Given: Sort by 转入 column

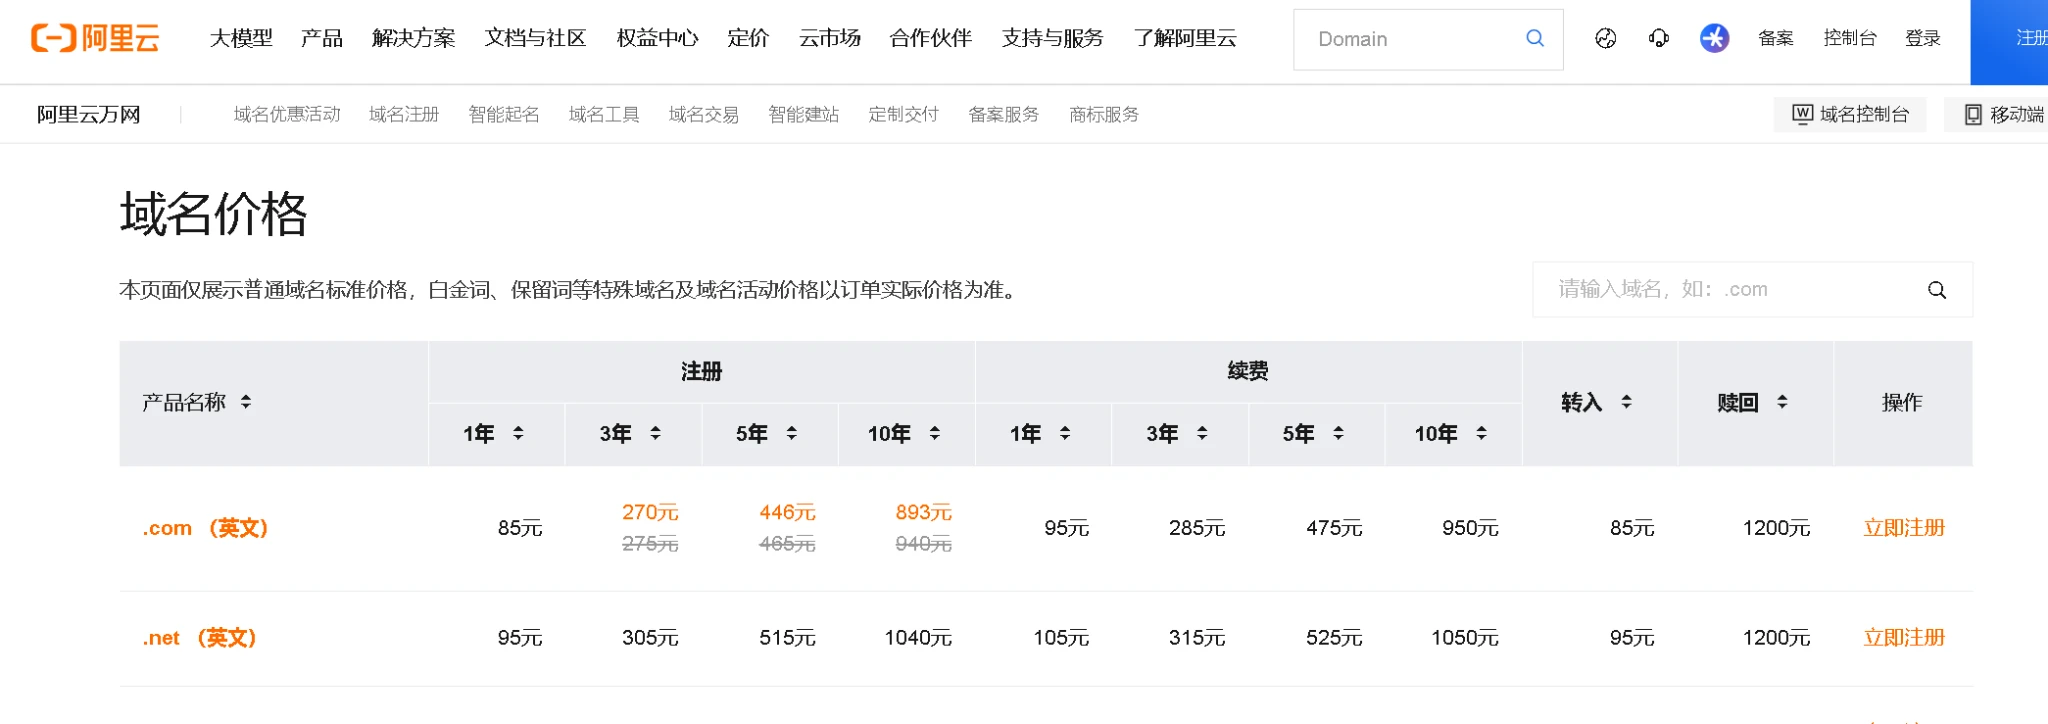Looking at the screenshot, I should tap(1627, 402).
